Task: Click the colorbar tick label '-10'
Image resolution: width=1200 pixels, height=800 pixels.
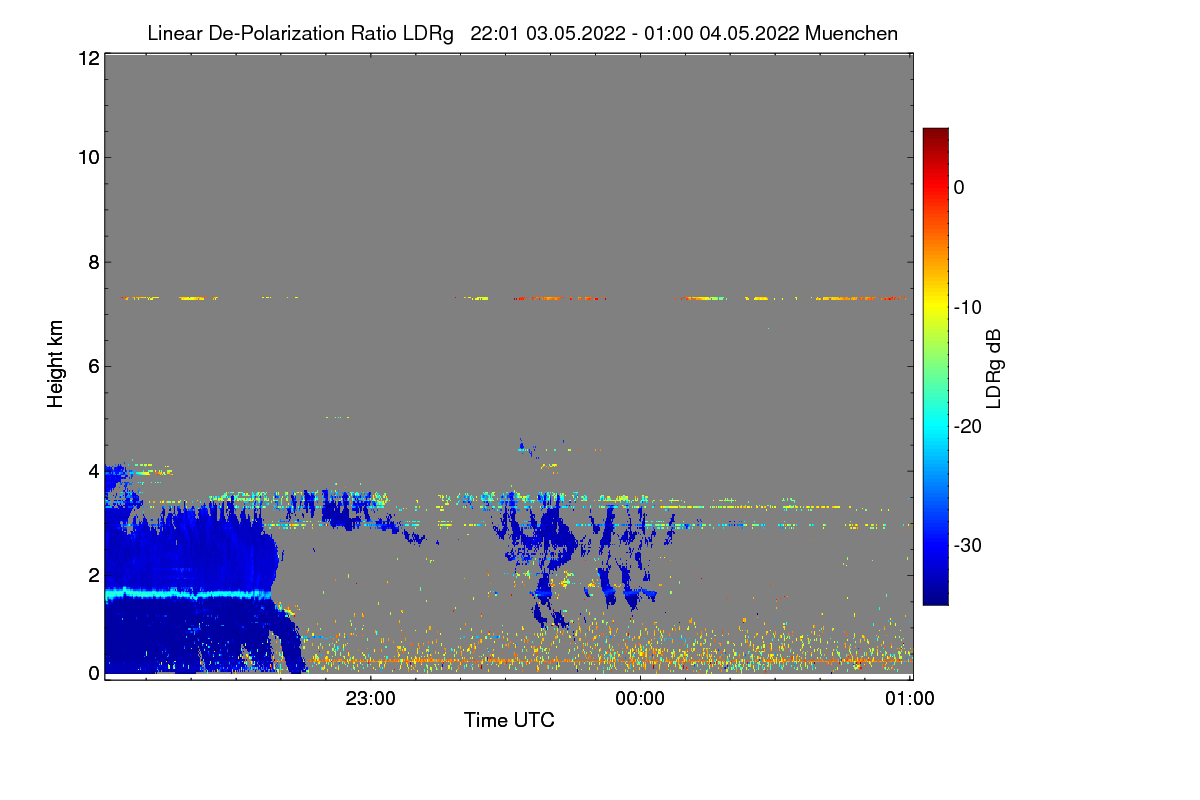Action: click(x=968, y=307)
